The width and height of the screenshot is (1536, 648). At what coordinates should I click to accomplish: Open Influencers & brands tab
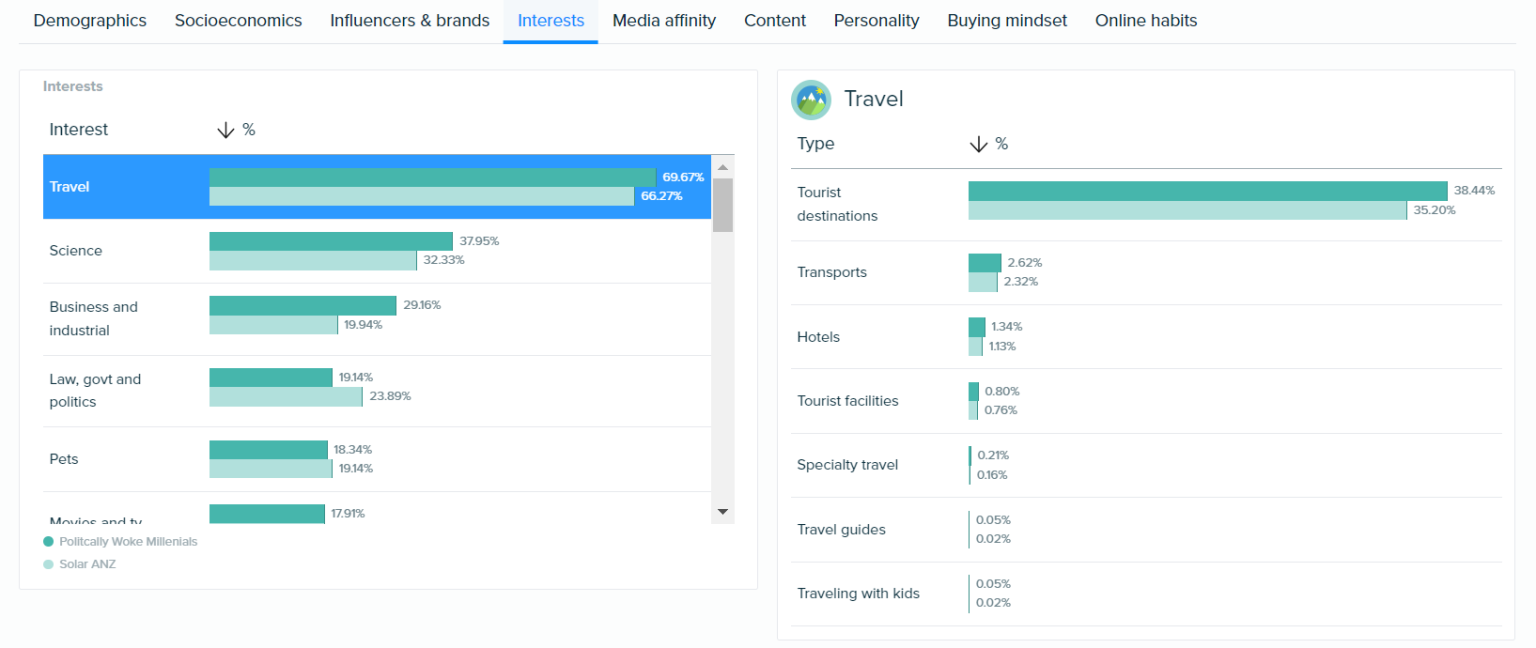pos(410,20)
